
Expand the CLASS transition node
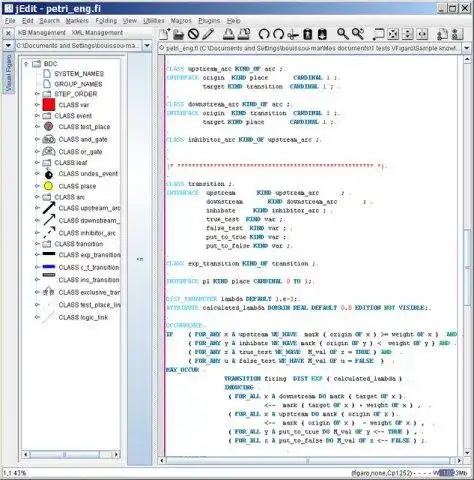coord(37,244)
